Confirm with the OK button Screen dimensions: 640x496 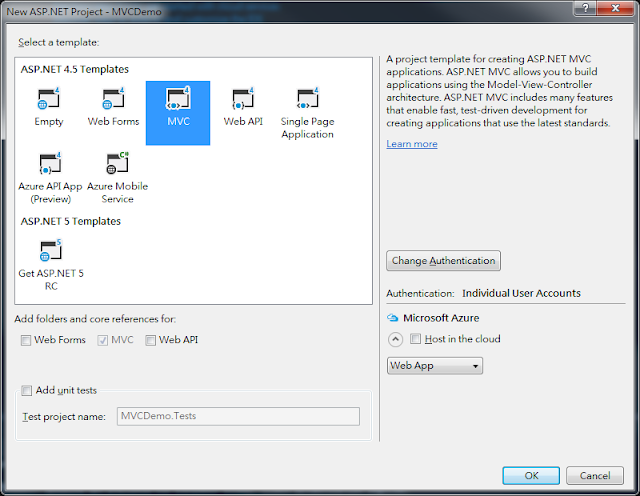tap(531, 476)
